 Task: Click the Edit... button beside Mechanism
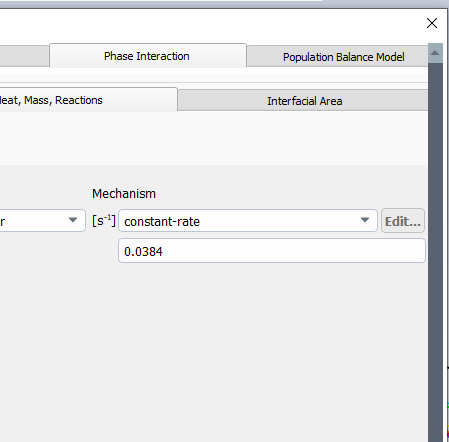tap(403, 221)
